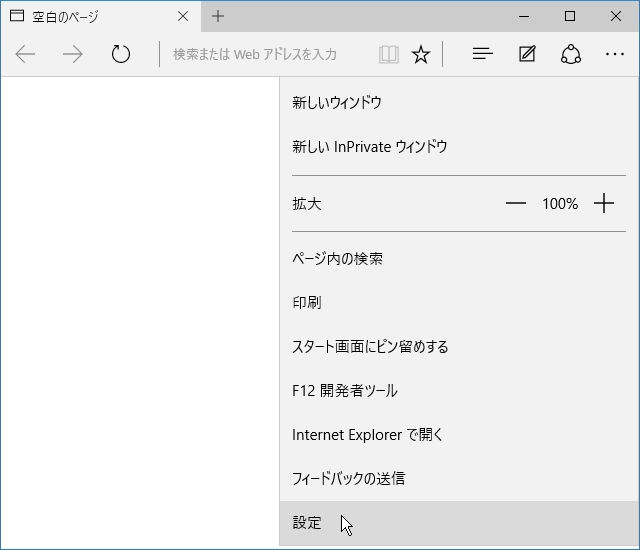This screenshot has height=550, width=640.
Task: Close the 空白のページ tab
Action: click(x=183, y=16)
